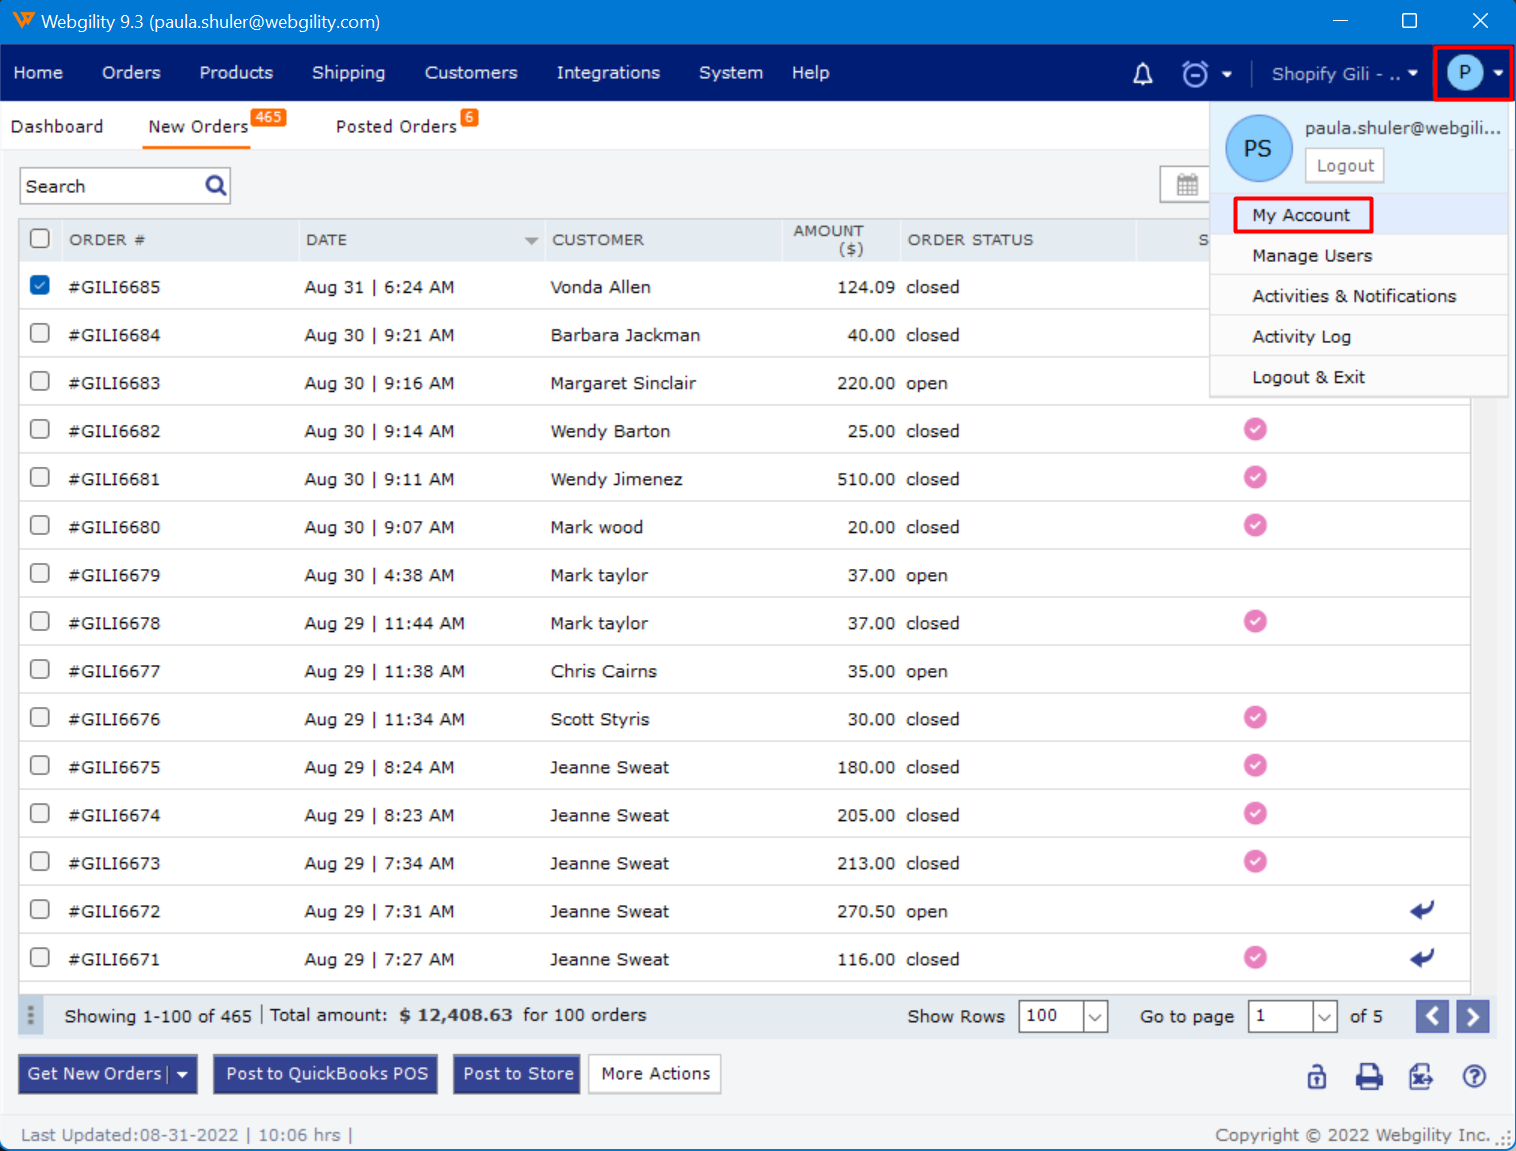This screenshot has height=1151, width=1516.
Task: Go to the next page arrow
Action: (x=1473, y=1016)
